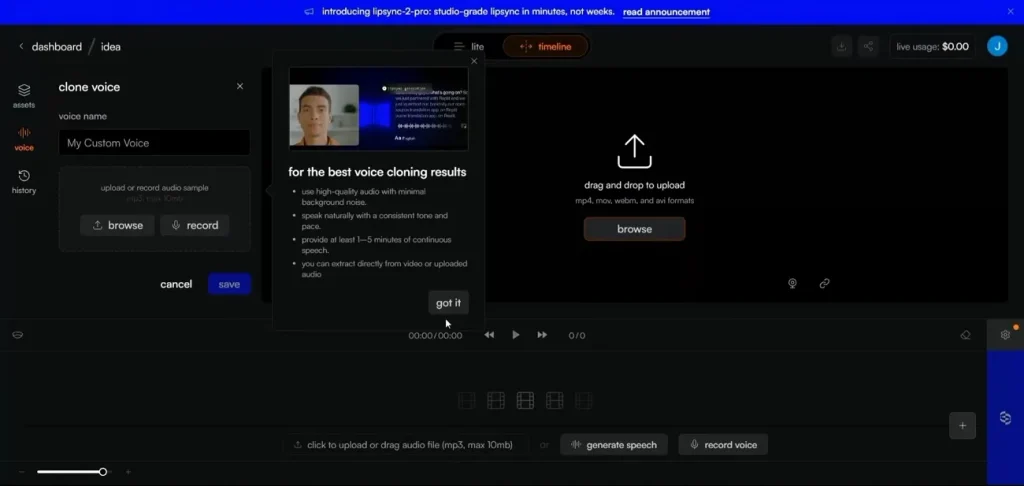
Task: Zoom out timeline with minus icon
Action: coord(22,472)
